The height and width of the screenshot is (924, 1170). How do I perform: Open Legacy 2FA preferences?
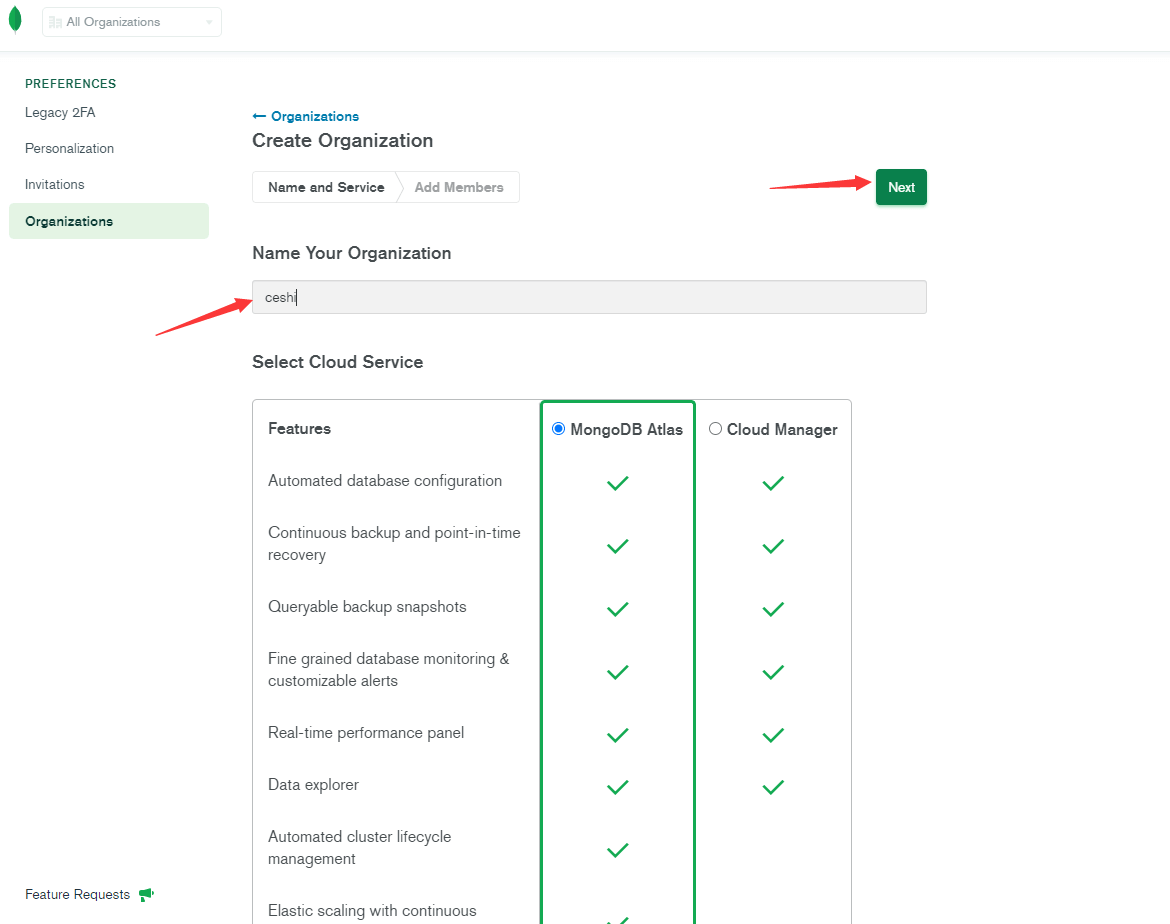point(60,113)
